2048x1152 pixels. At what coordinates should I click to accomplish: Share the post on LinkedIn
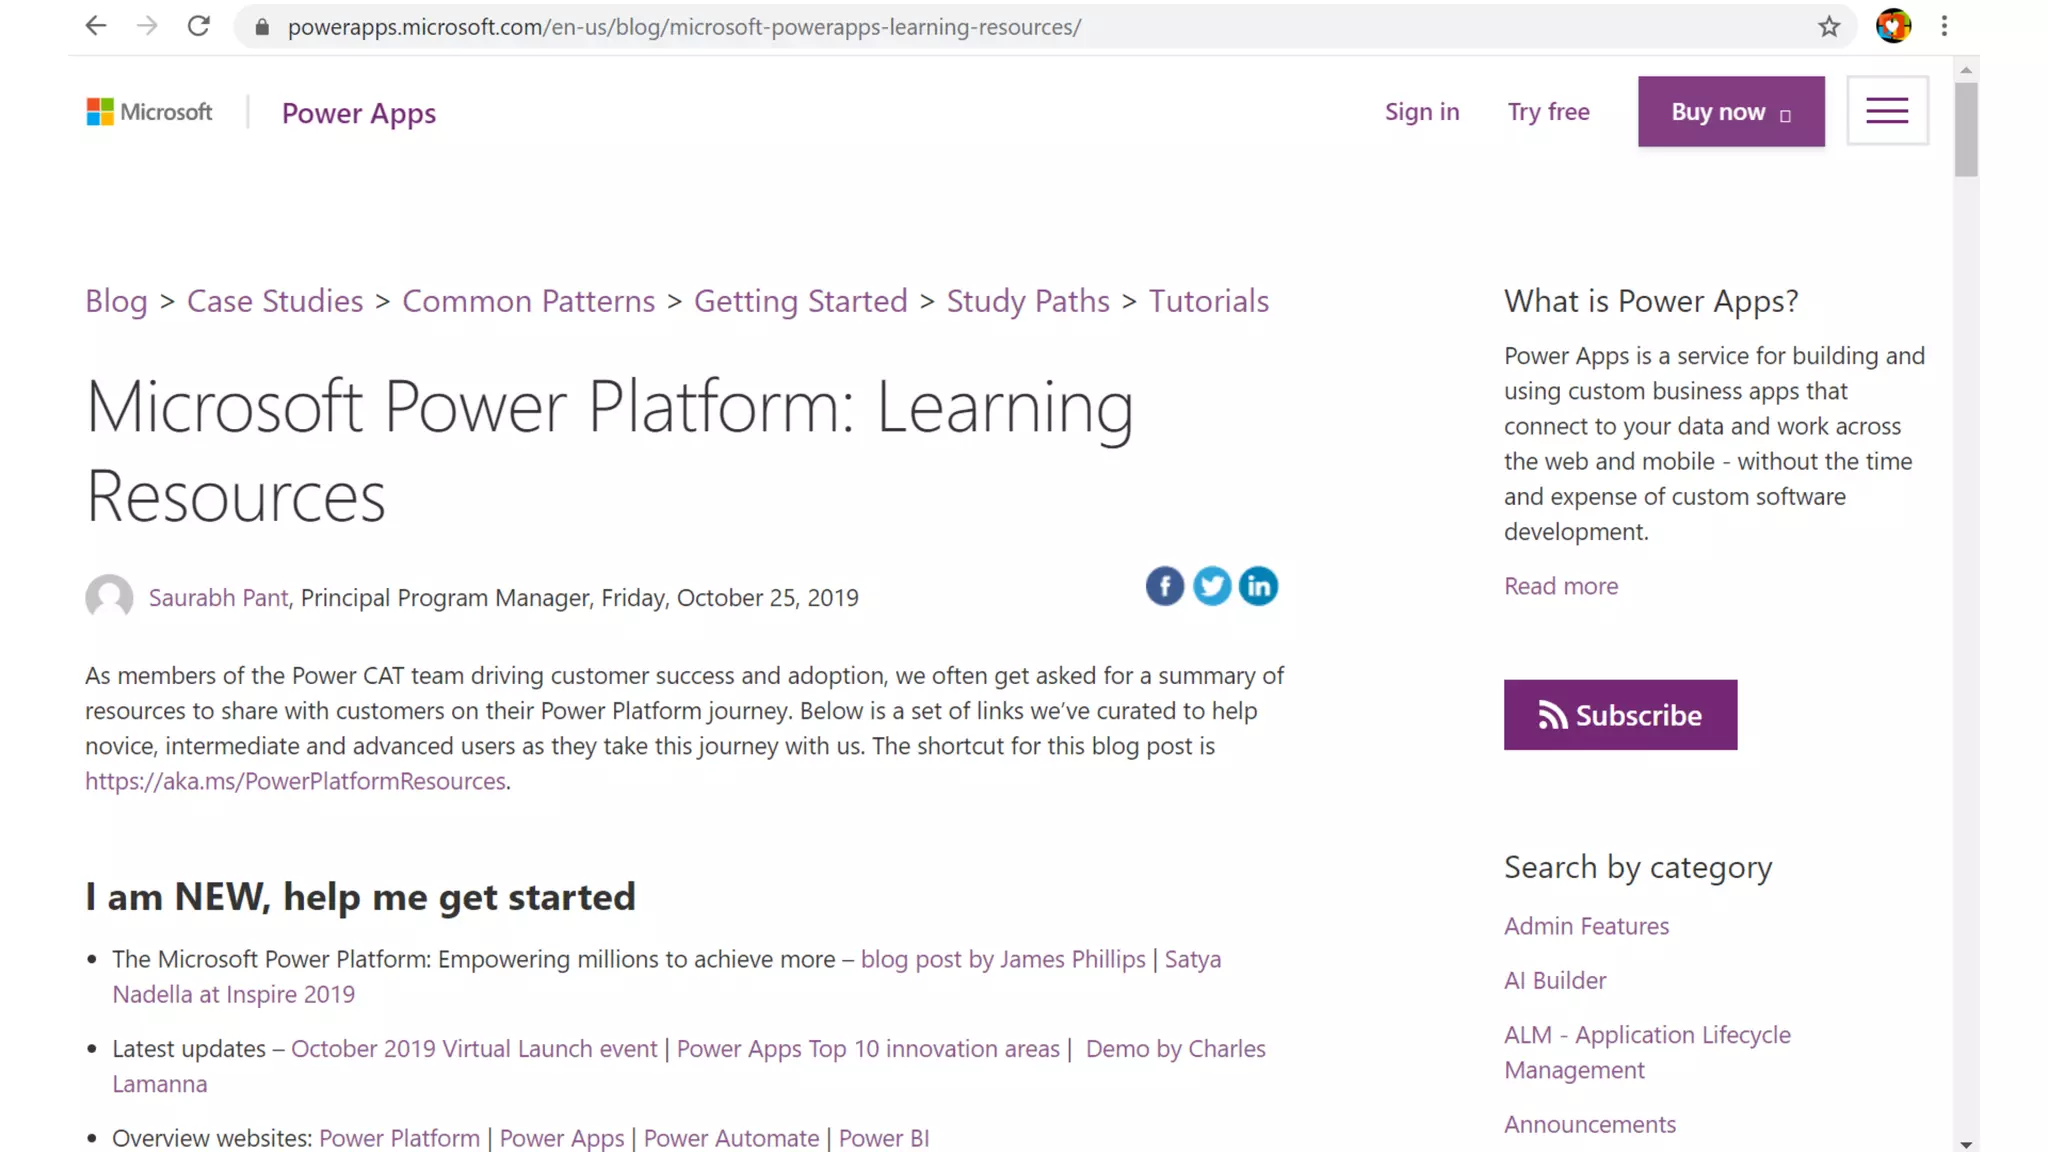(1258, 586)
